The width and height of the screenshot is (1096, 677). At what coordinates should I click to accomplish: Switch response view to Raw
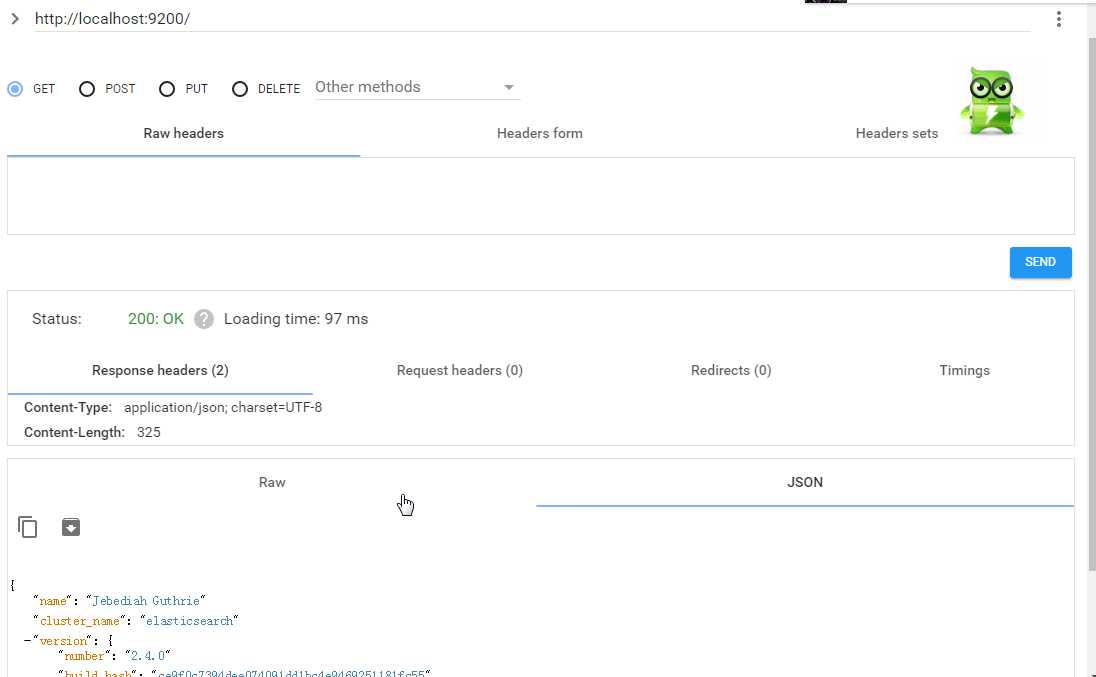pos(272,482)
